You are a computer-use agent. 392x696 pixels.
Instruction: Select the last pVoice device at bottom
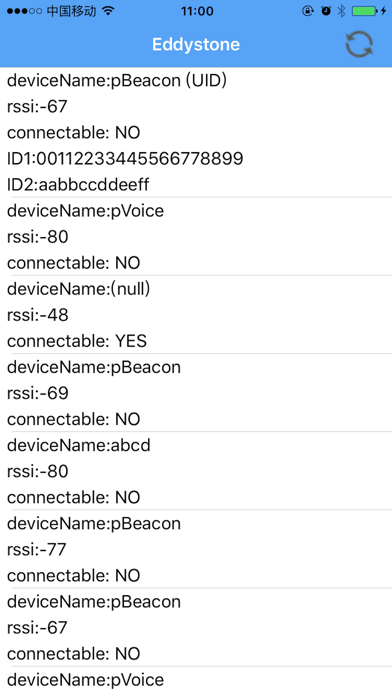(x=196, y=681)
